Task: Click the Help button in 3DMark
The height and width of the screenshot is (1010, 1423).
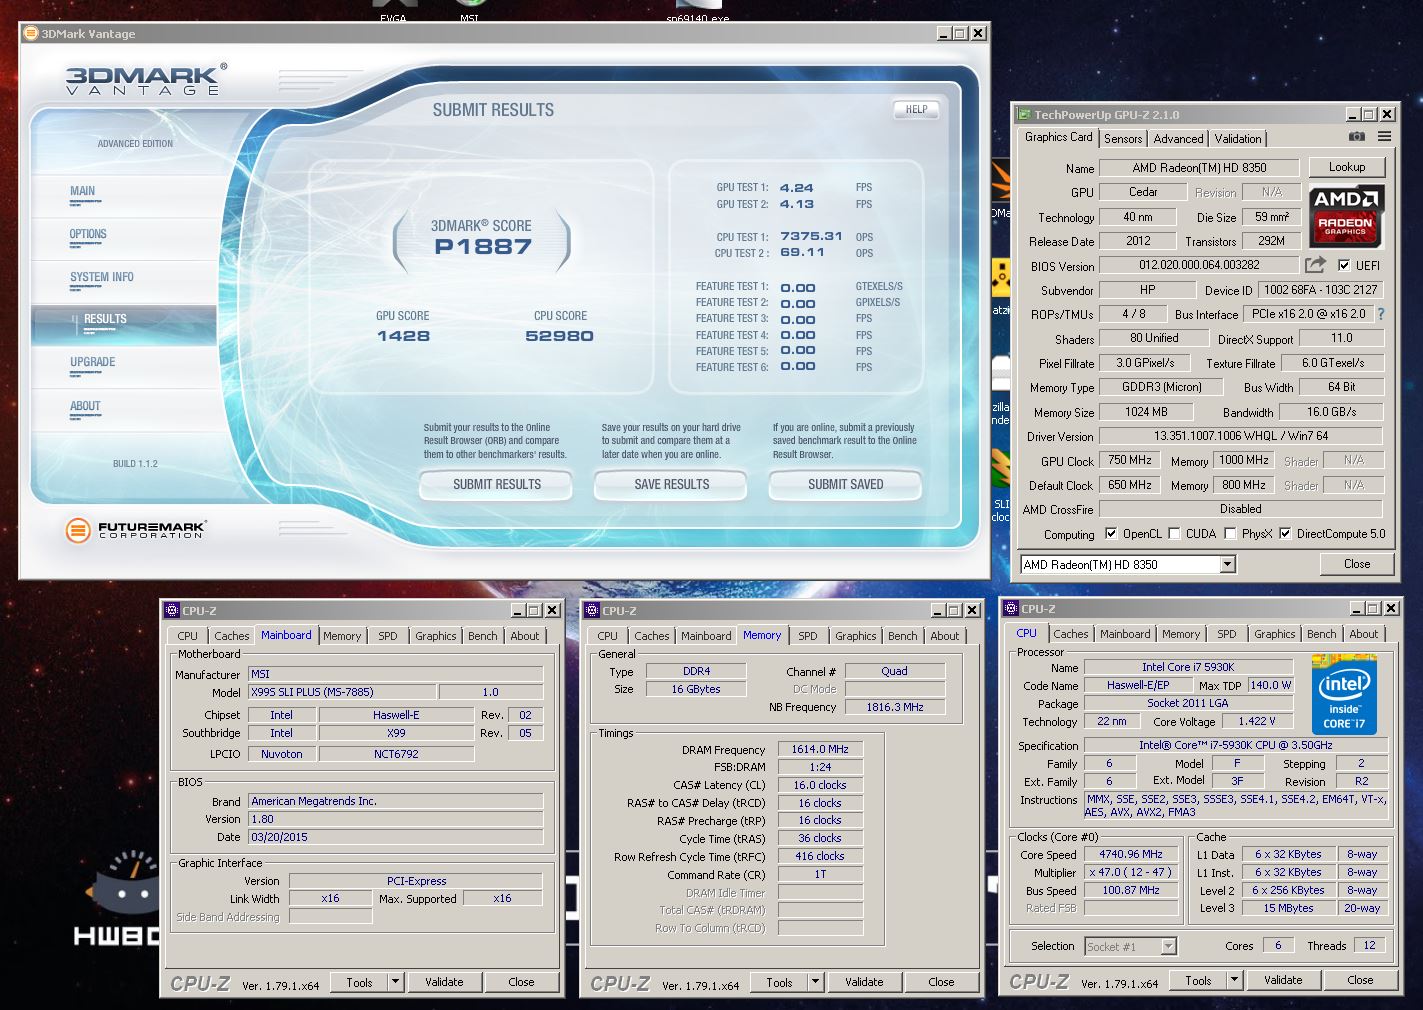Action: click(x=916, y=110)
